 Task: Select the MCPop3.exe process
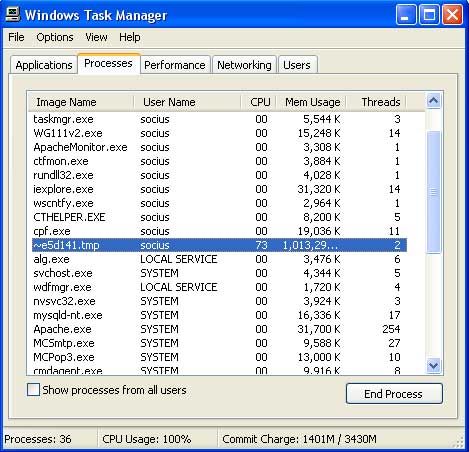(219, 357)
